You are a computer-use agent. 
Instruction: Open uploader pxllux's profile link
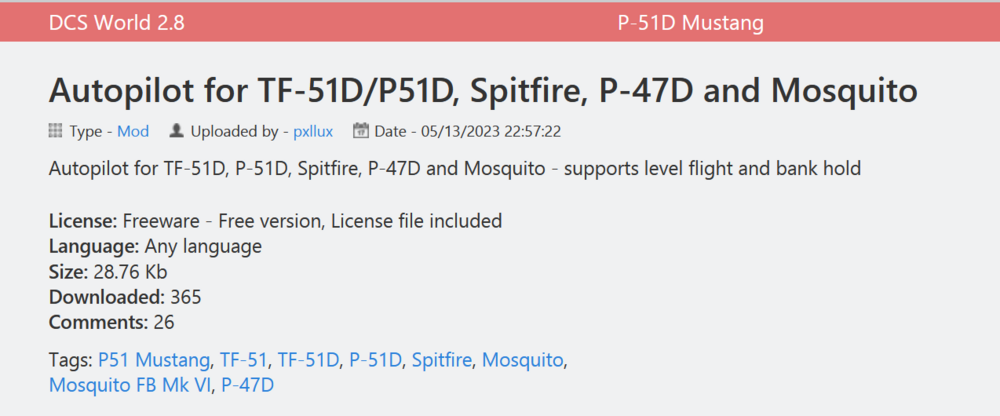tap(313, 131)
